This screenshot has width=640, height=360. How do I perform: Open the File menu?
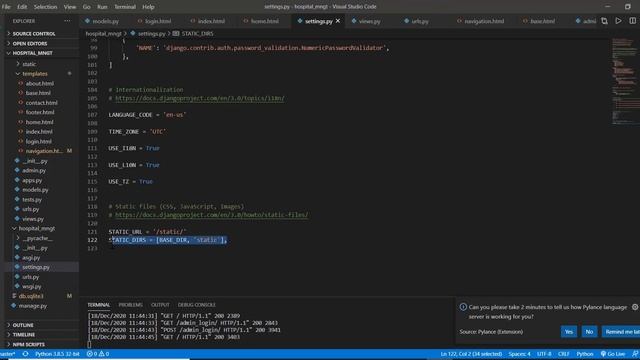tap(6, 7)
